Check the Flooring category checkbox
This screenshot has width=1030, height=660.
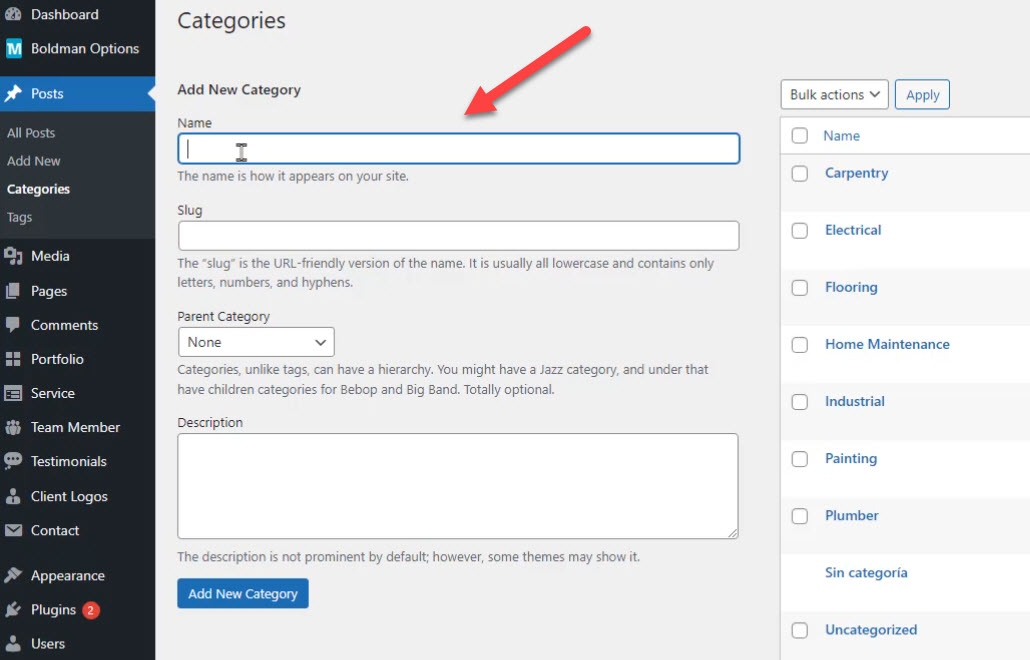[x=799, y=288]
